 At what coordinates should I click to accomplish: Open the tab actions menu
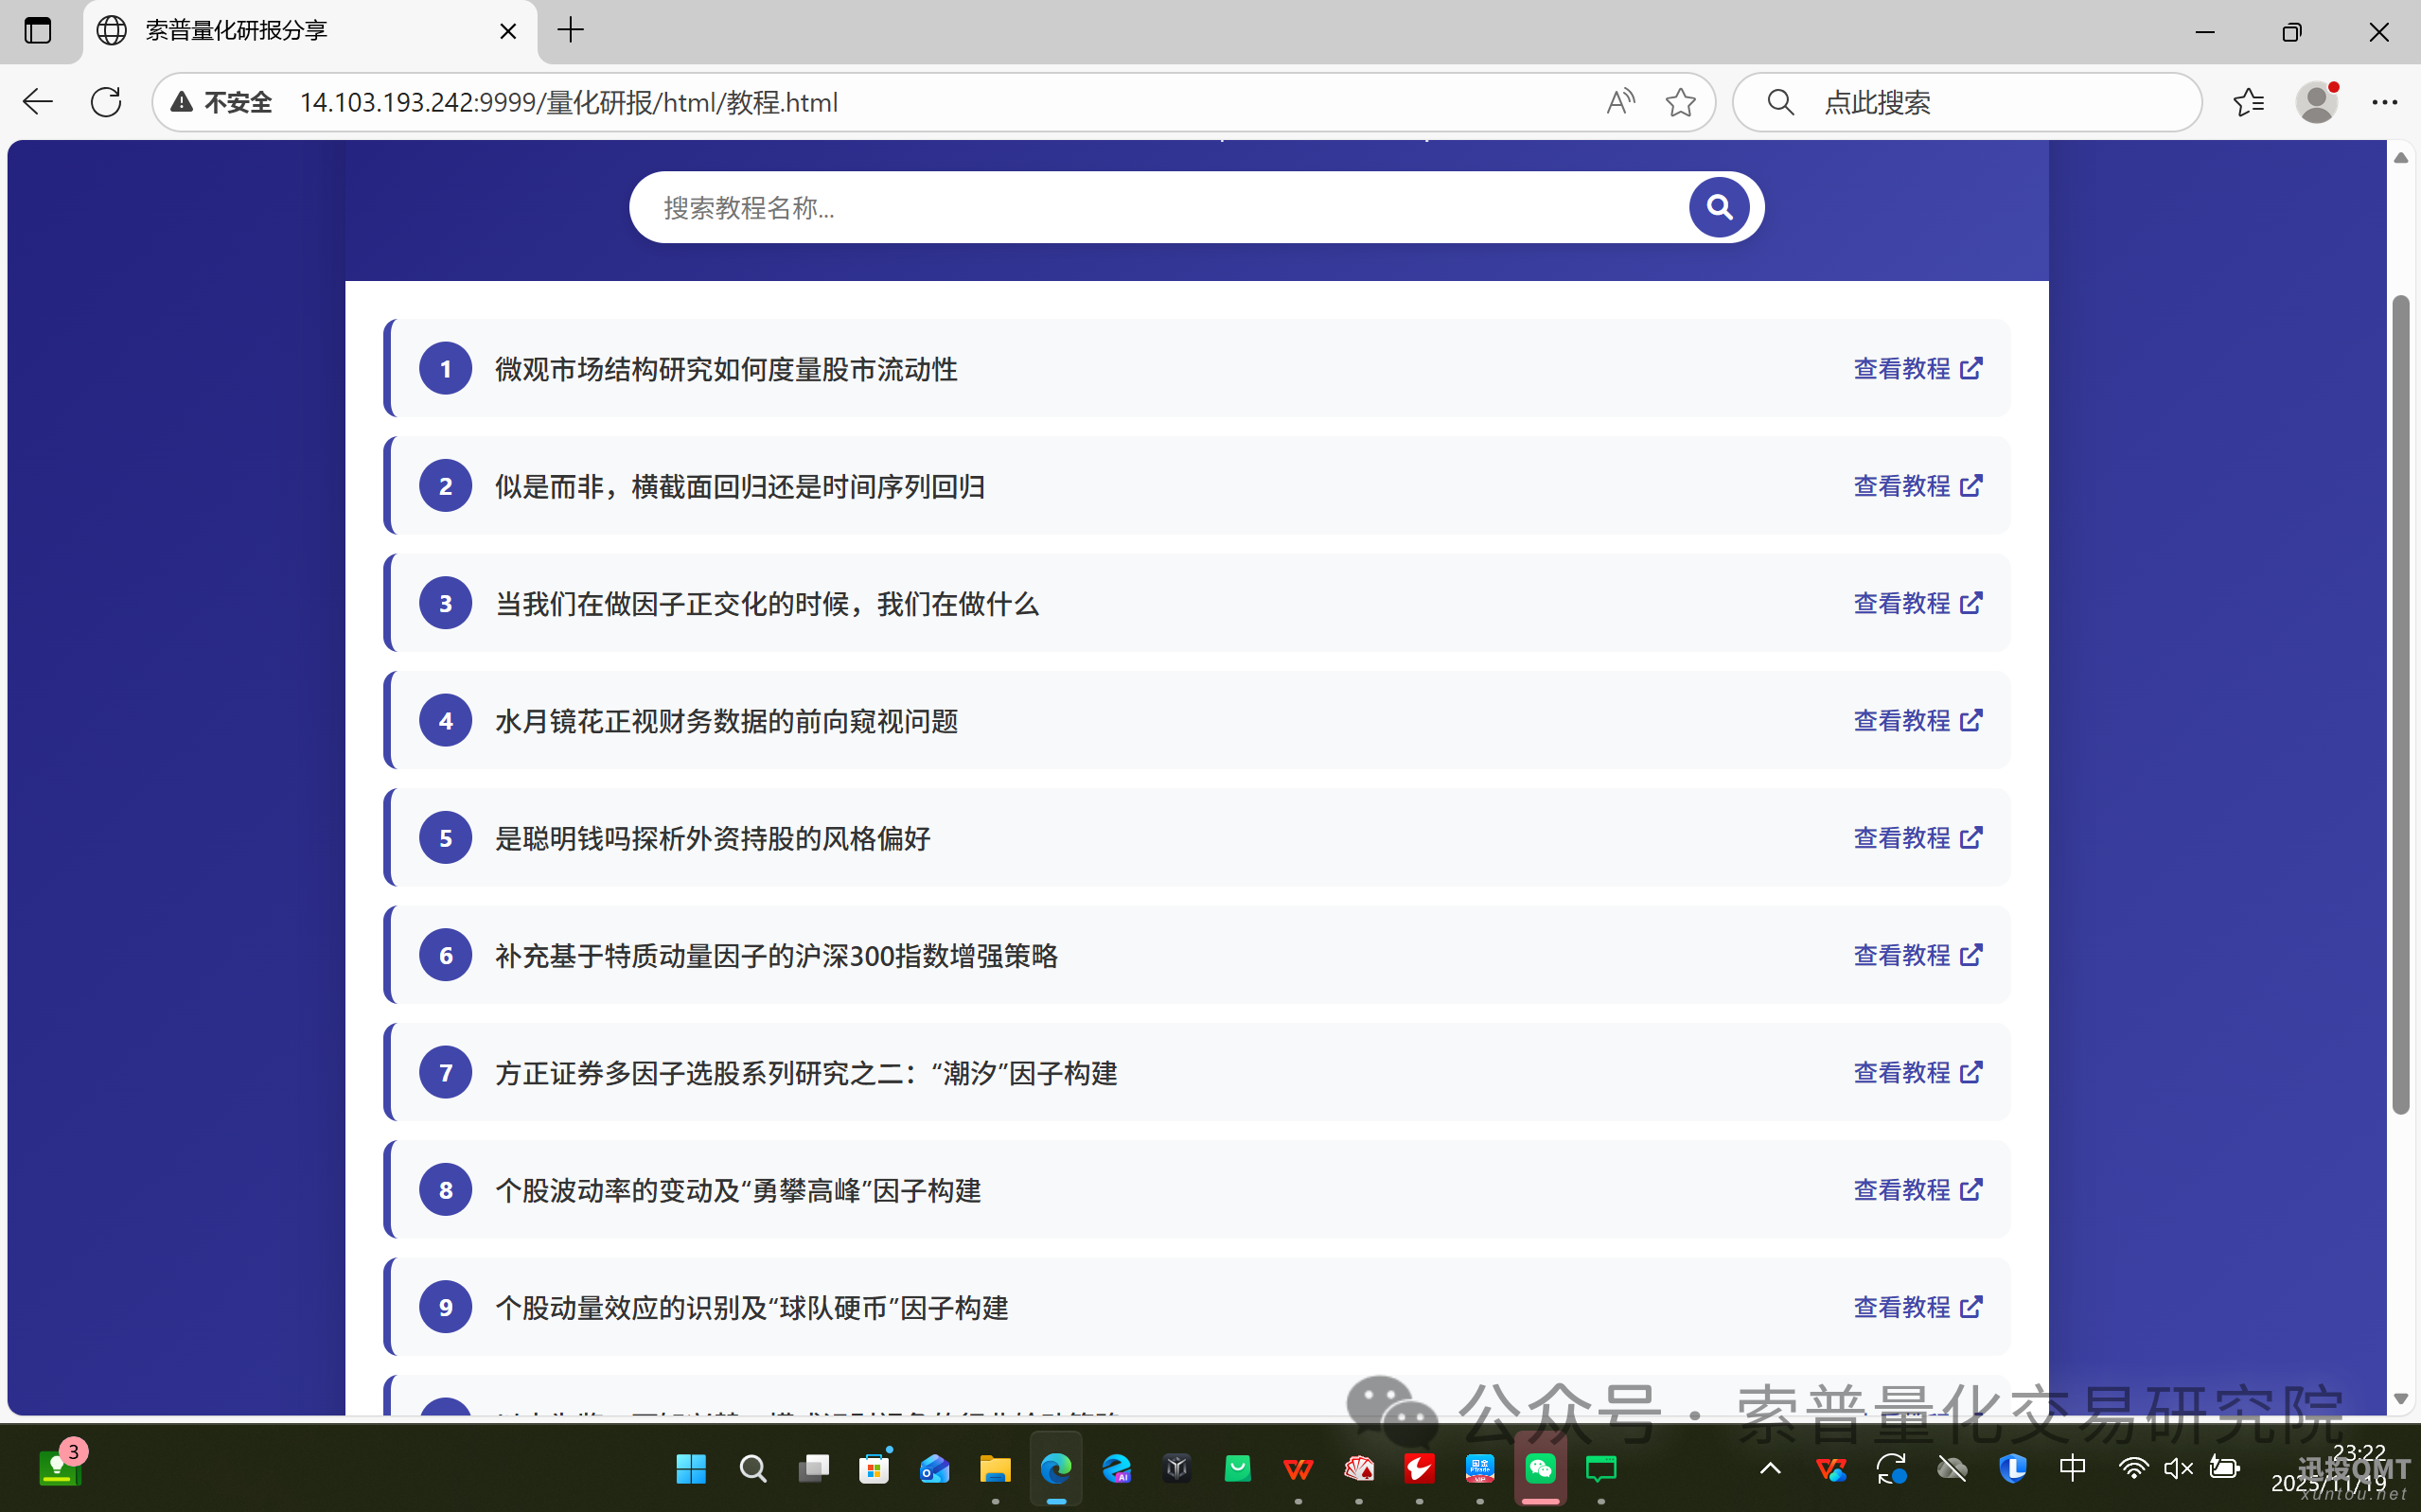[x=37, y=30]
